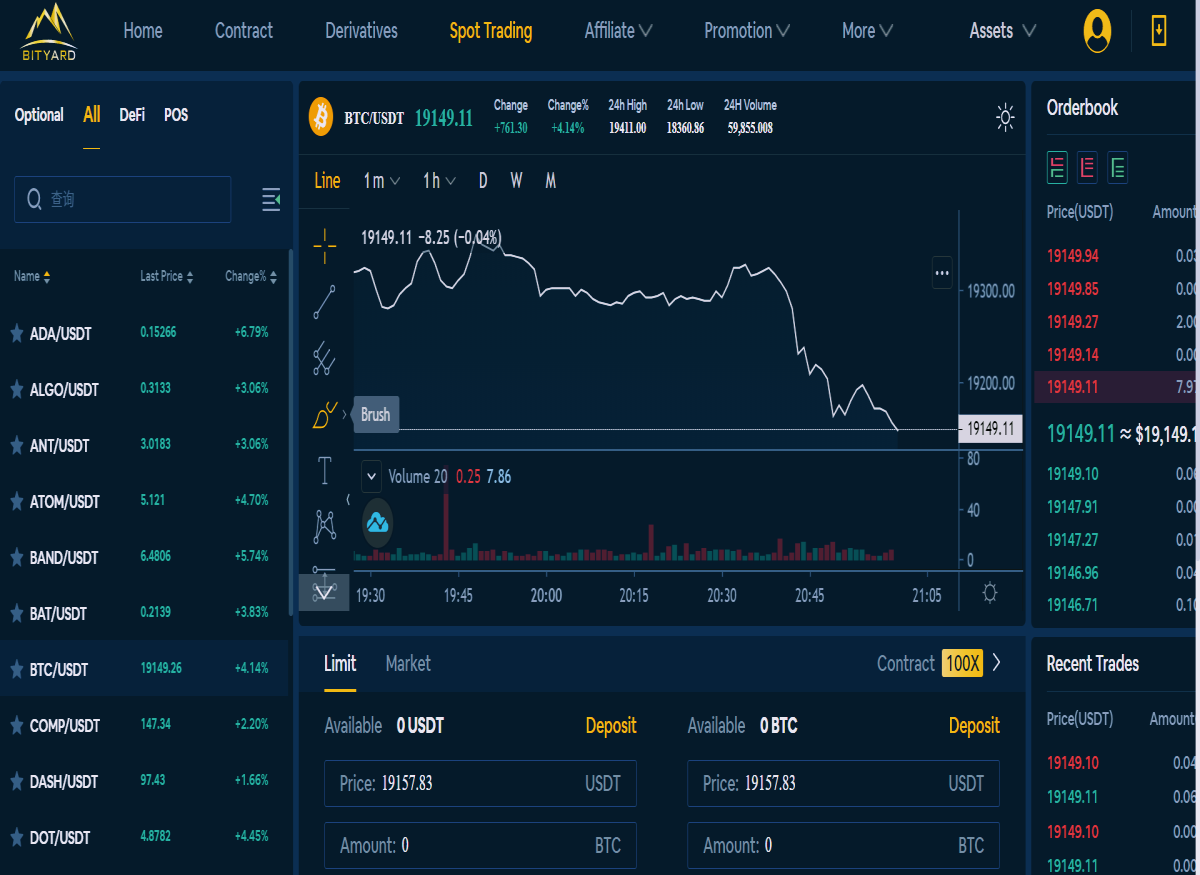1200x875 pixels.
Task: Click Deposit next to Available USDT
Action: click(x=611, y=726)
